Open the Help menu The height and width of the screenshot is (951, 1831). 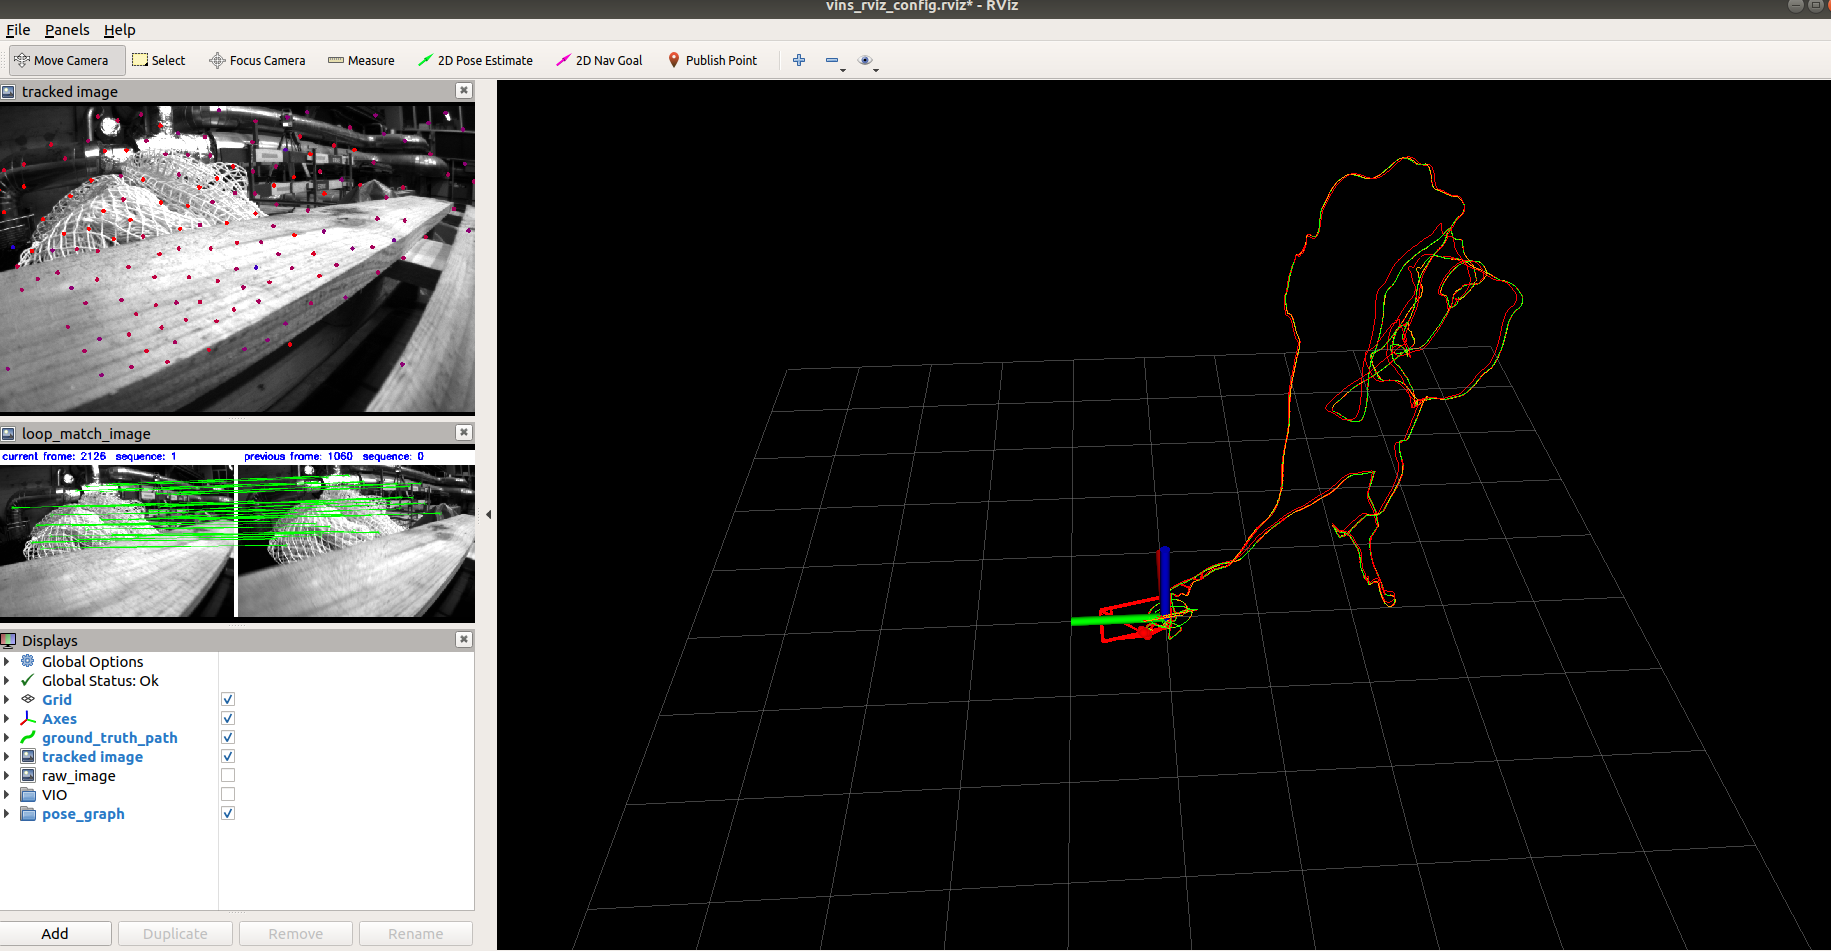click(x=120, y=30)
